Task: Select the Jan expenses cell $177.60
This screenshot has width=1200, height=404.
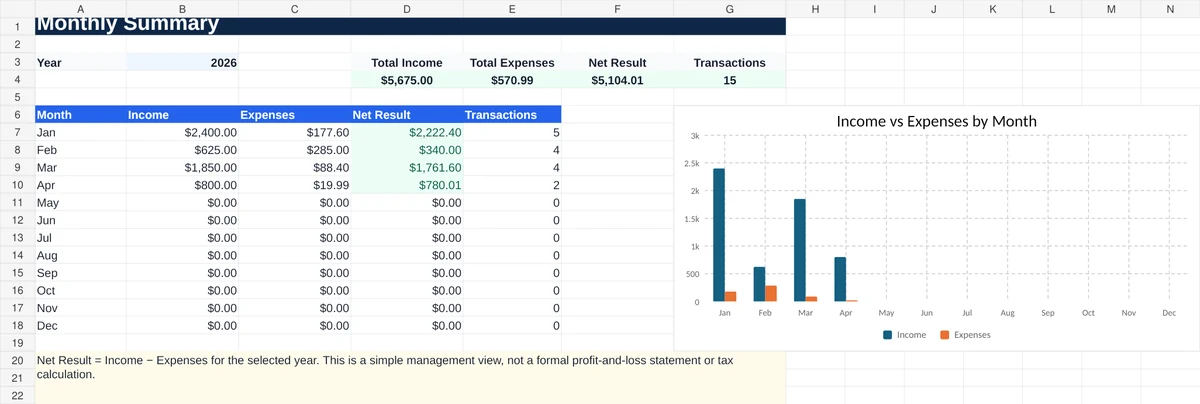Action: (x=294, y=132)
